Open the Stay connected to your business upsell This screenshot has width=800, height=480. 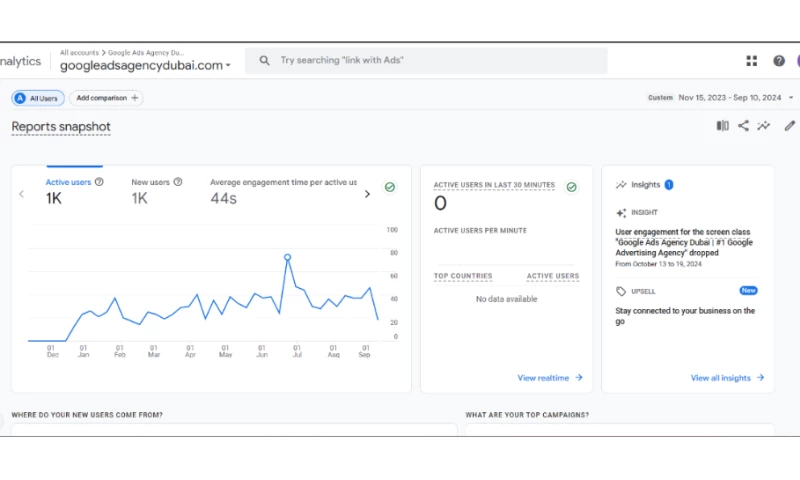click(685, 316)
